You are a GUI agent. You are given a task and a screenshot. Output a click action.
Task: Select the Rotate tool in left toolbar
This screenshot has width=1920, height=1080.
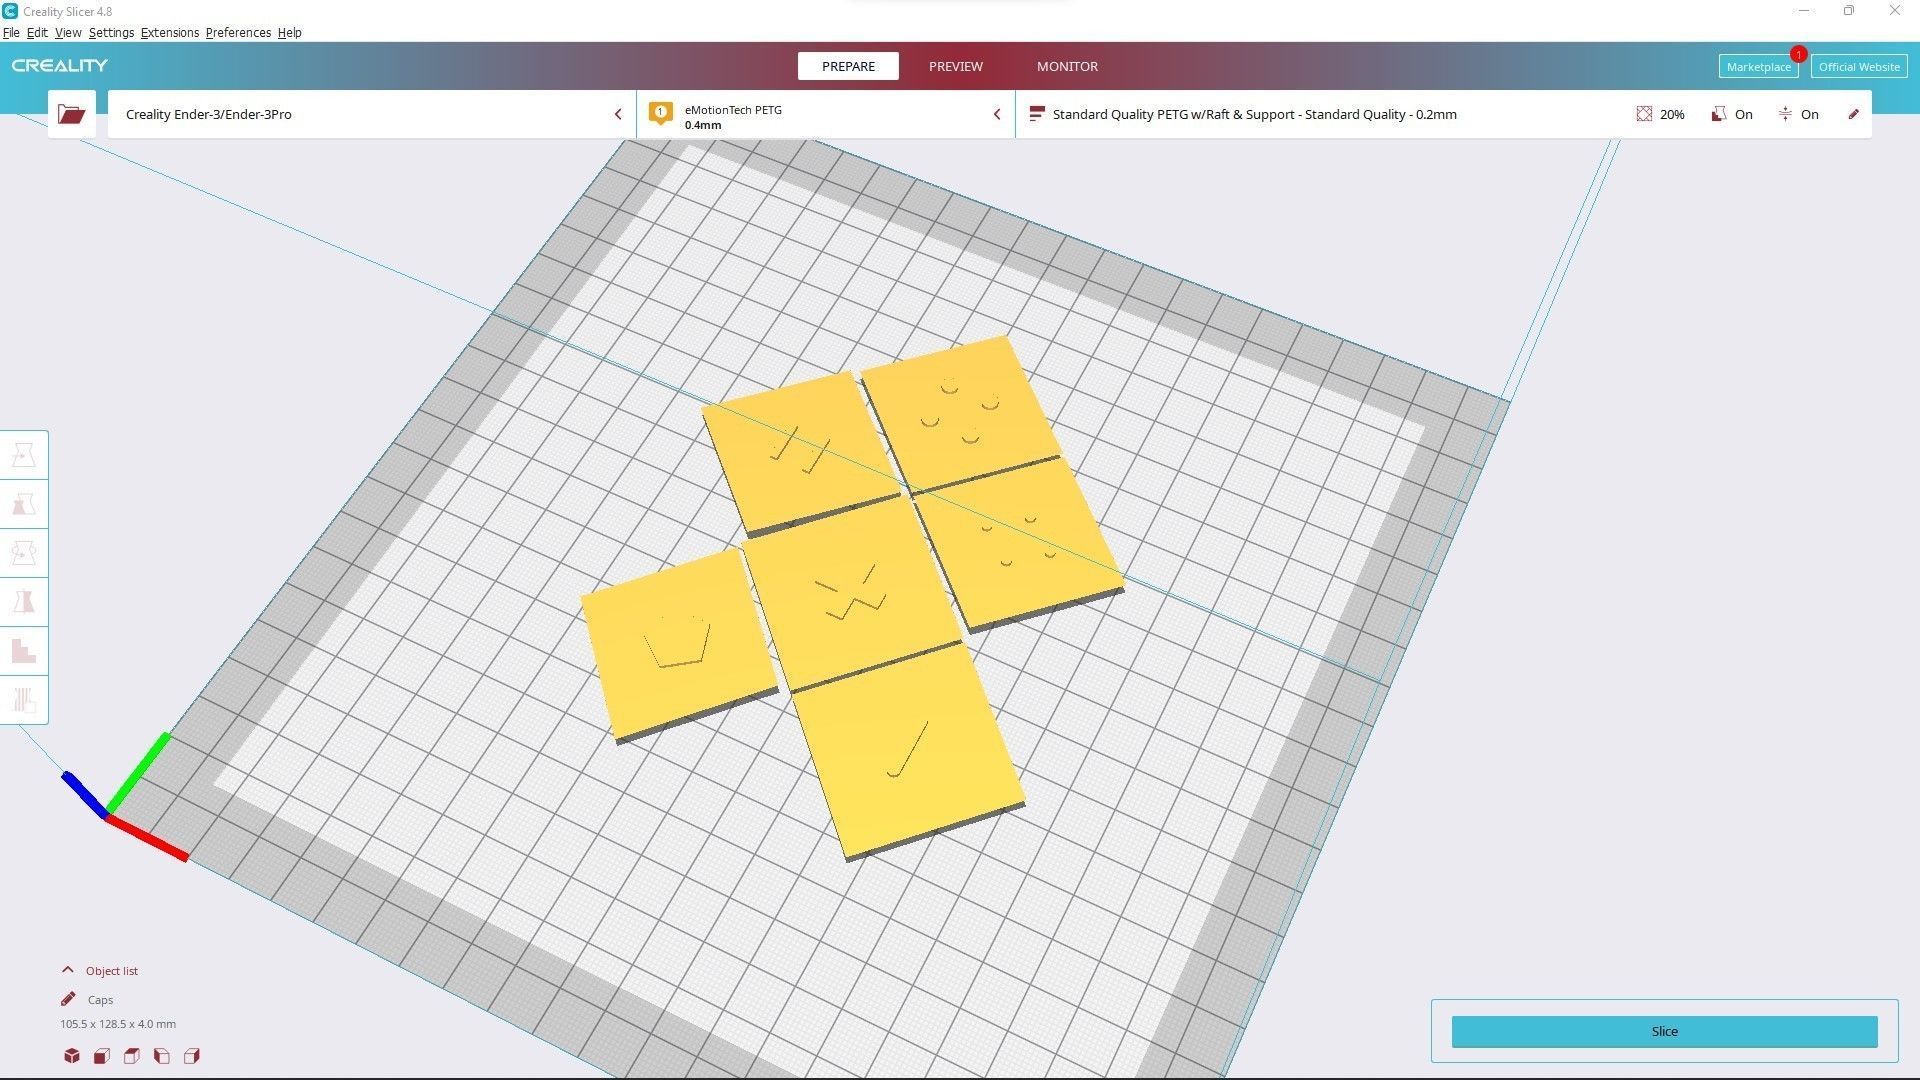(24, 553)
